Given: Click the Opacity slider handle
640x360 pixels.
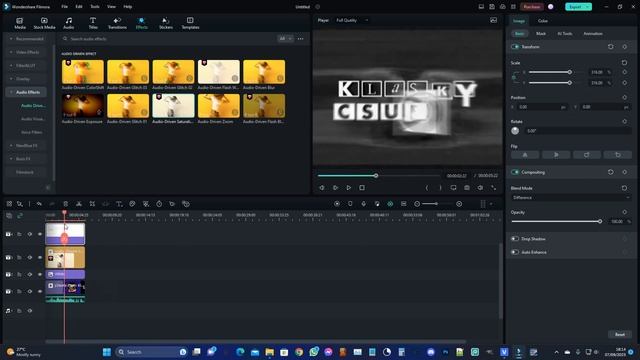Looking at the screenshot, I should (600, 222).
